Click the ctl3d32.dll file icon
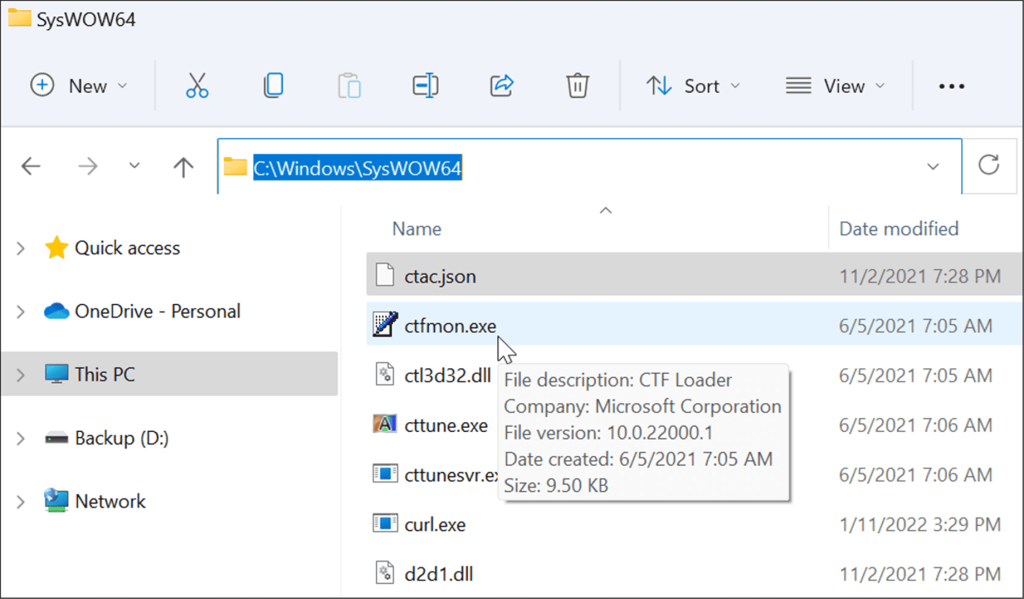Image resolution: width=1024 pixels, height=599 pixels. click(x=385, y=374)
